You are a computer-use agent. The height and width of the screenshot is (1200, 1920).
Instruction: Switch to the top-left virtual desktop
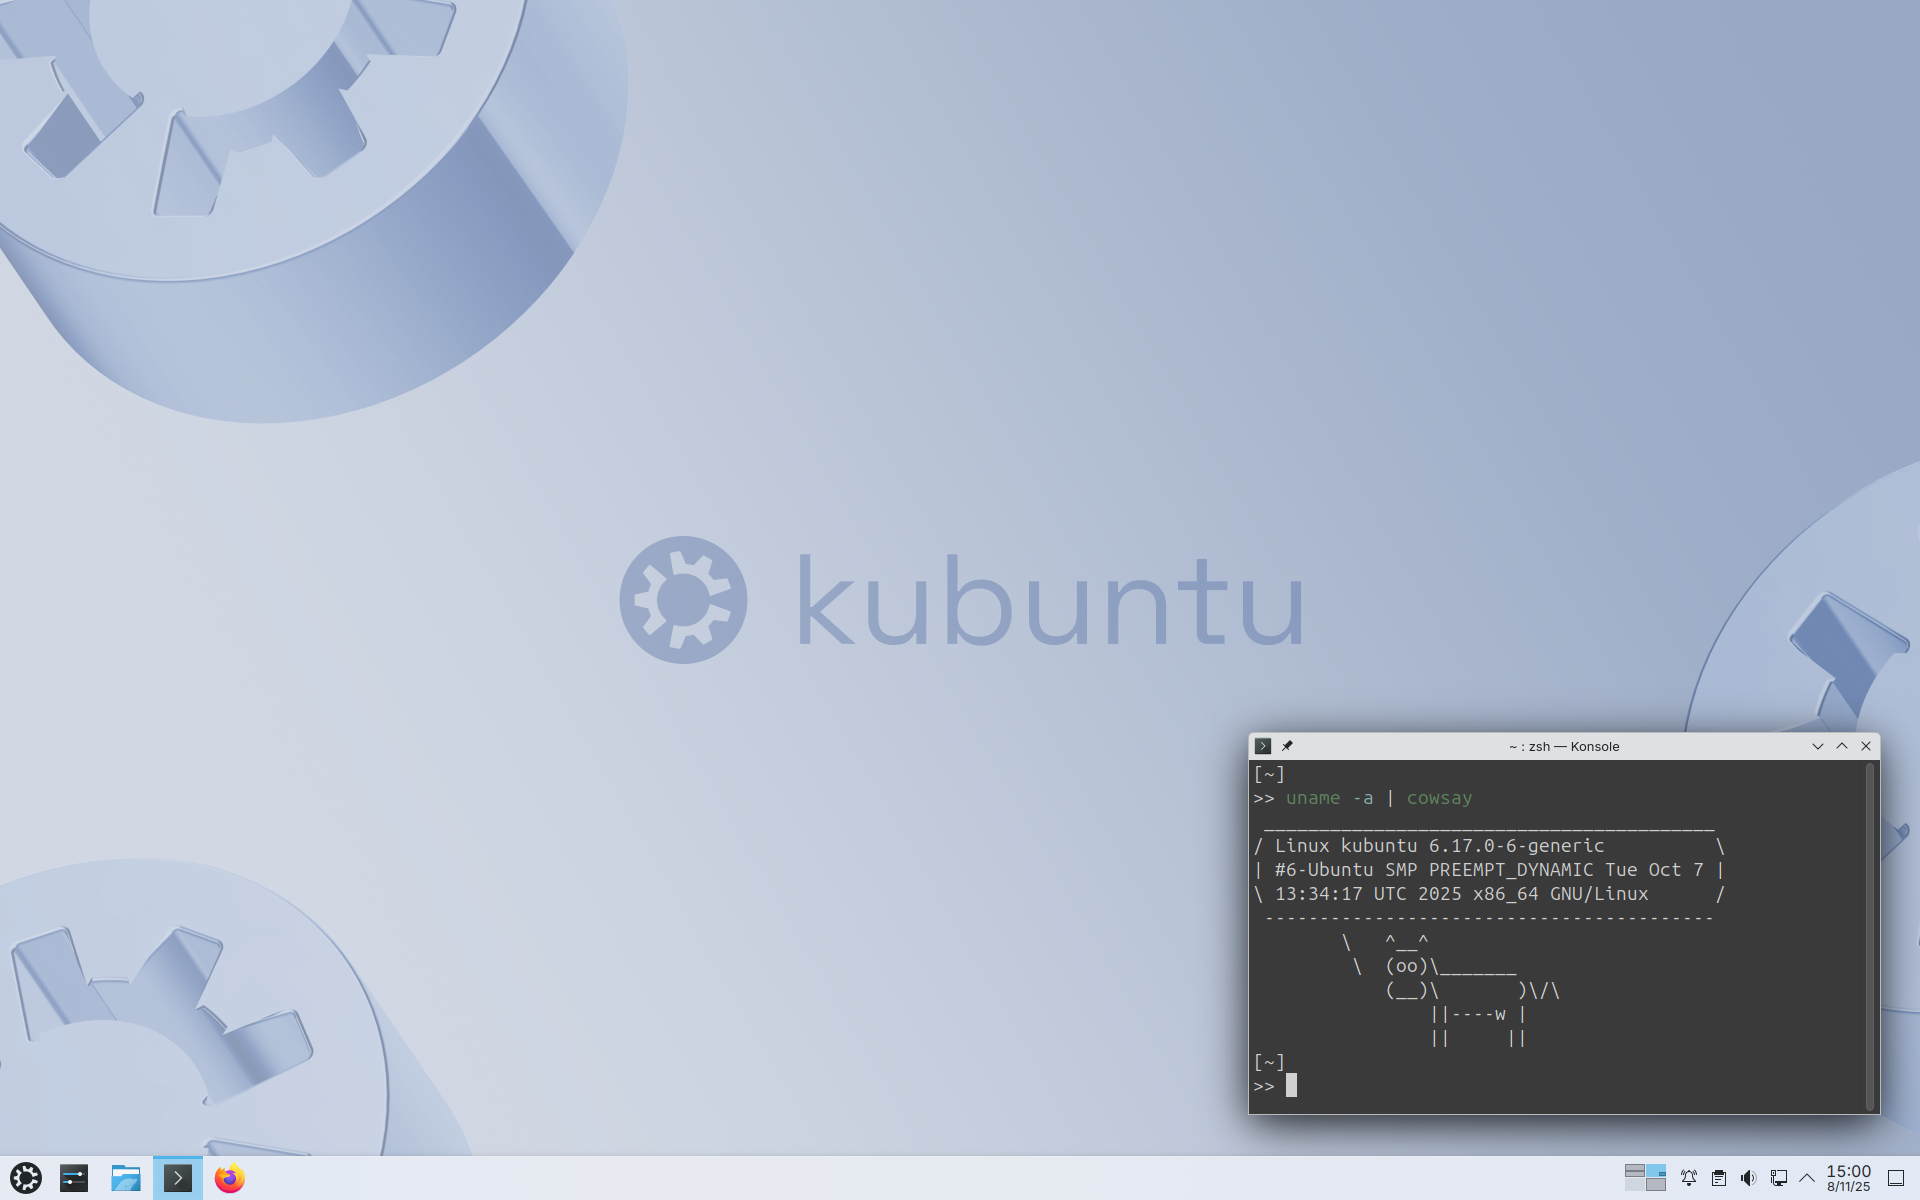(1635, 1171)
